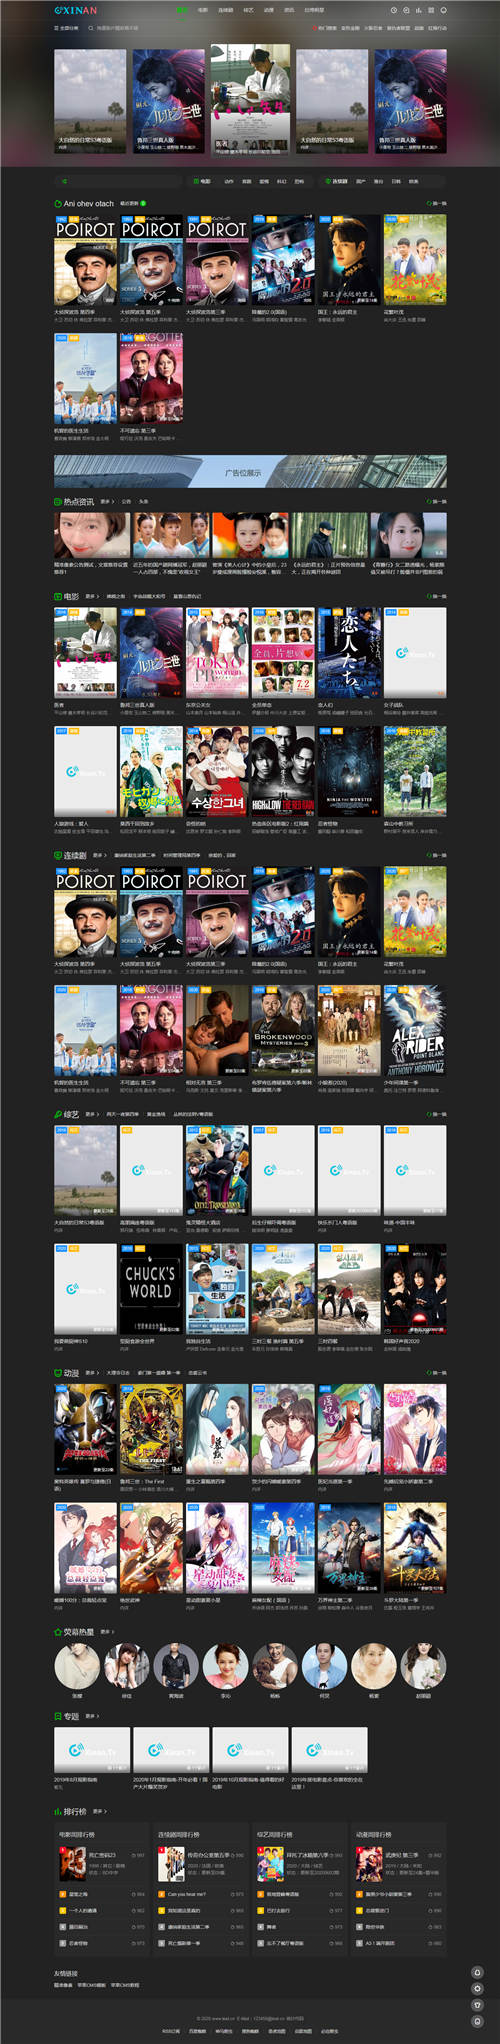Screen dimensions: 500x2044
Task: Click the rightmost user icon in top header
Action: pyautogui.click(x=444, y=10)
